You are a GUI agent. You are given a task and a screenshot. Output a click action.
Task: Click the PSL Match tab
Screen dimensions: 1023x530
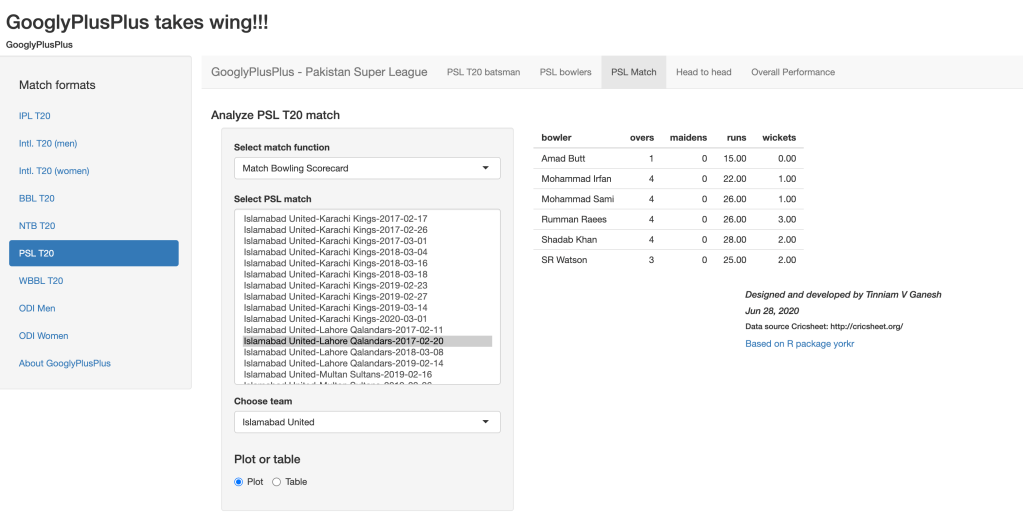(633, 72)
